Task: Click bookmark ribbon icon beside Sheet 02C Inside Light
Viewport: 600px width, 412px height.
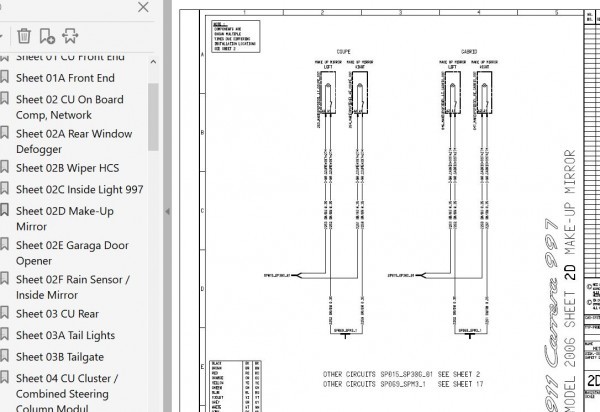Action: click(4, 188)
